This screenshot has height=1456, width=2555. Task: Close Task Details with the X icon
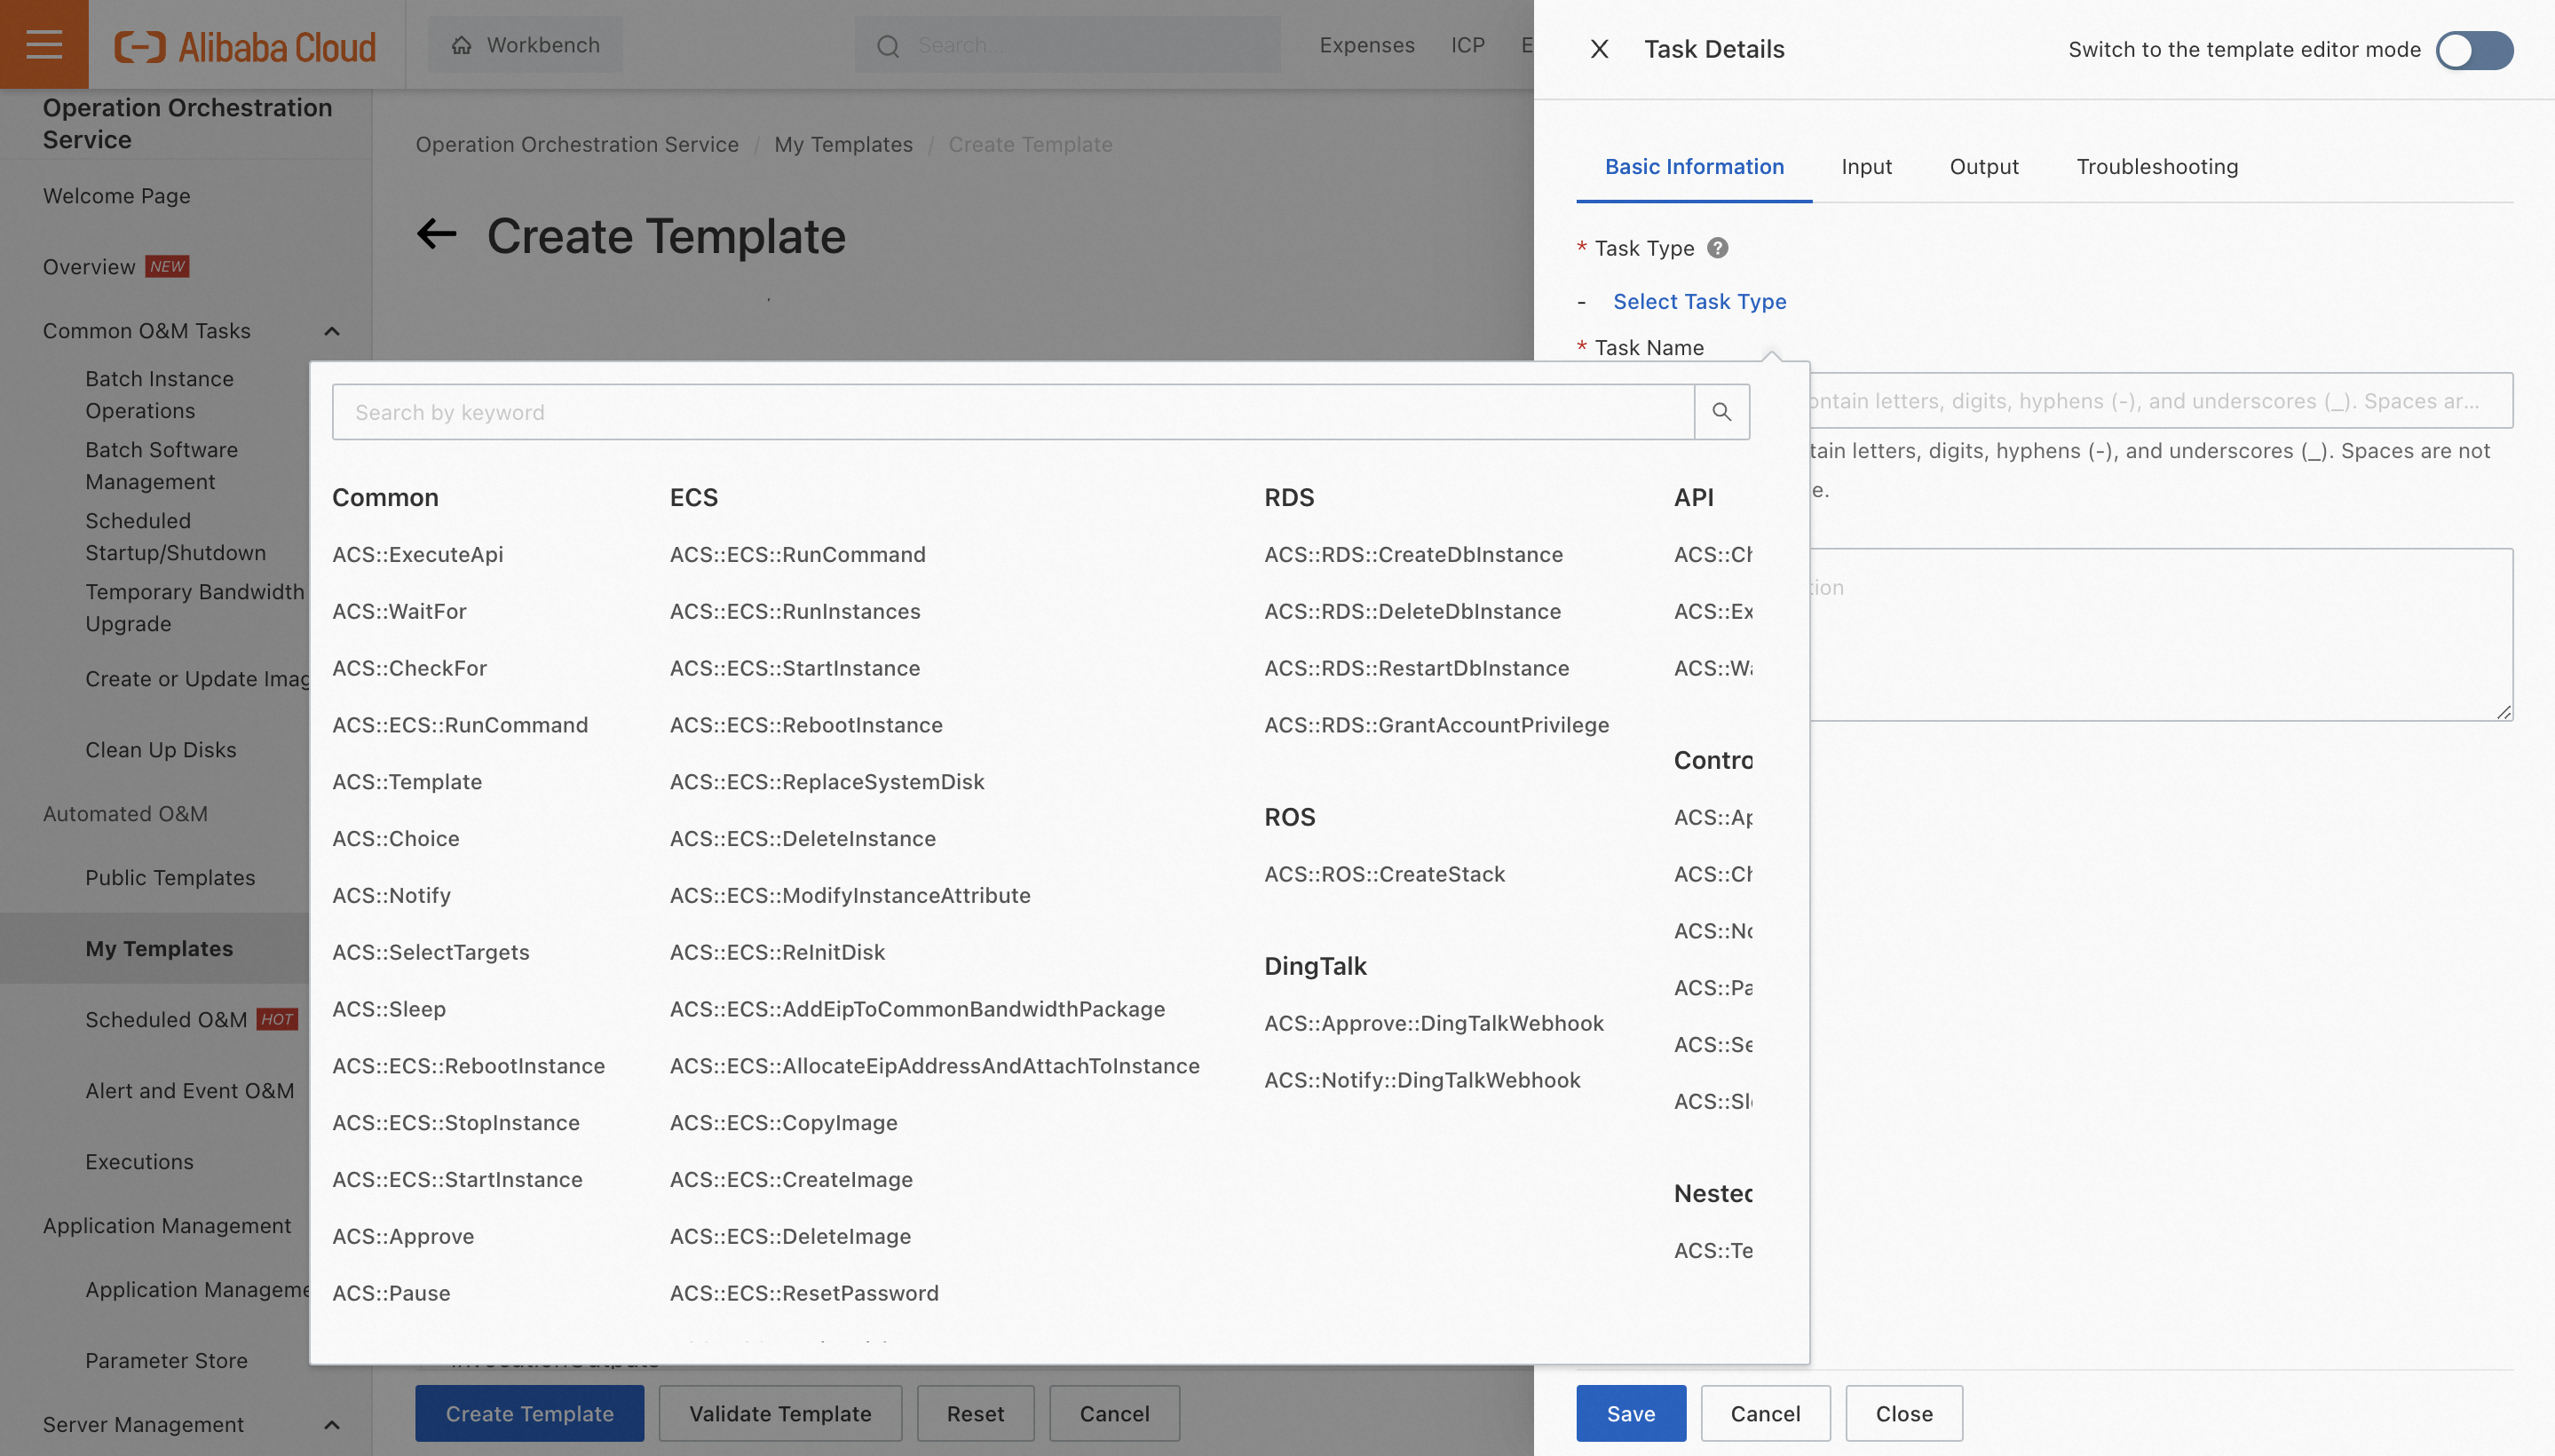coord(1599,49)
